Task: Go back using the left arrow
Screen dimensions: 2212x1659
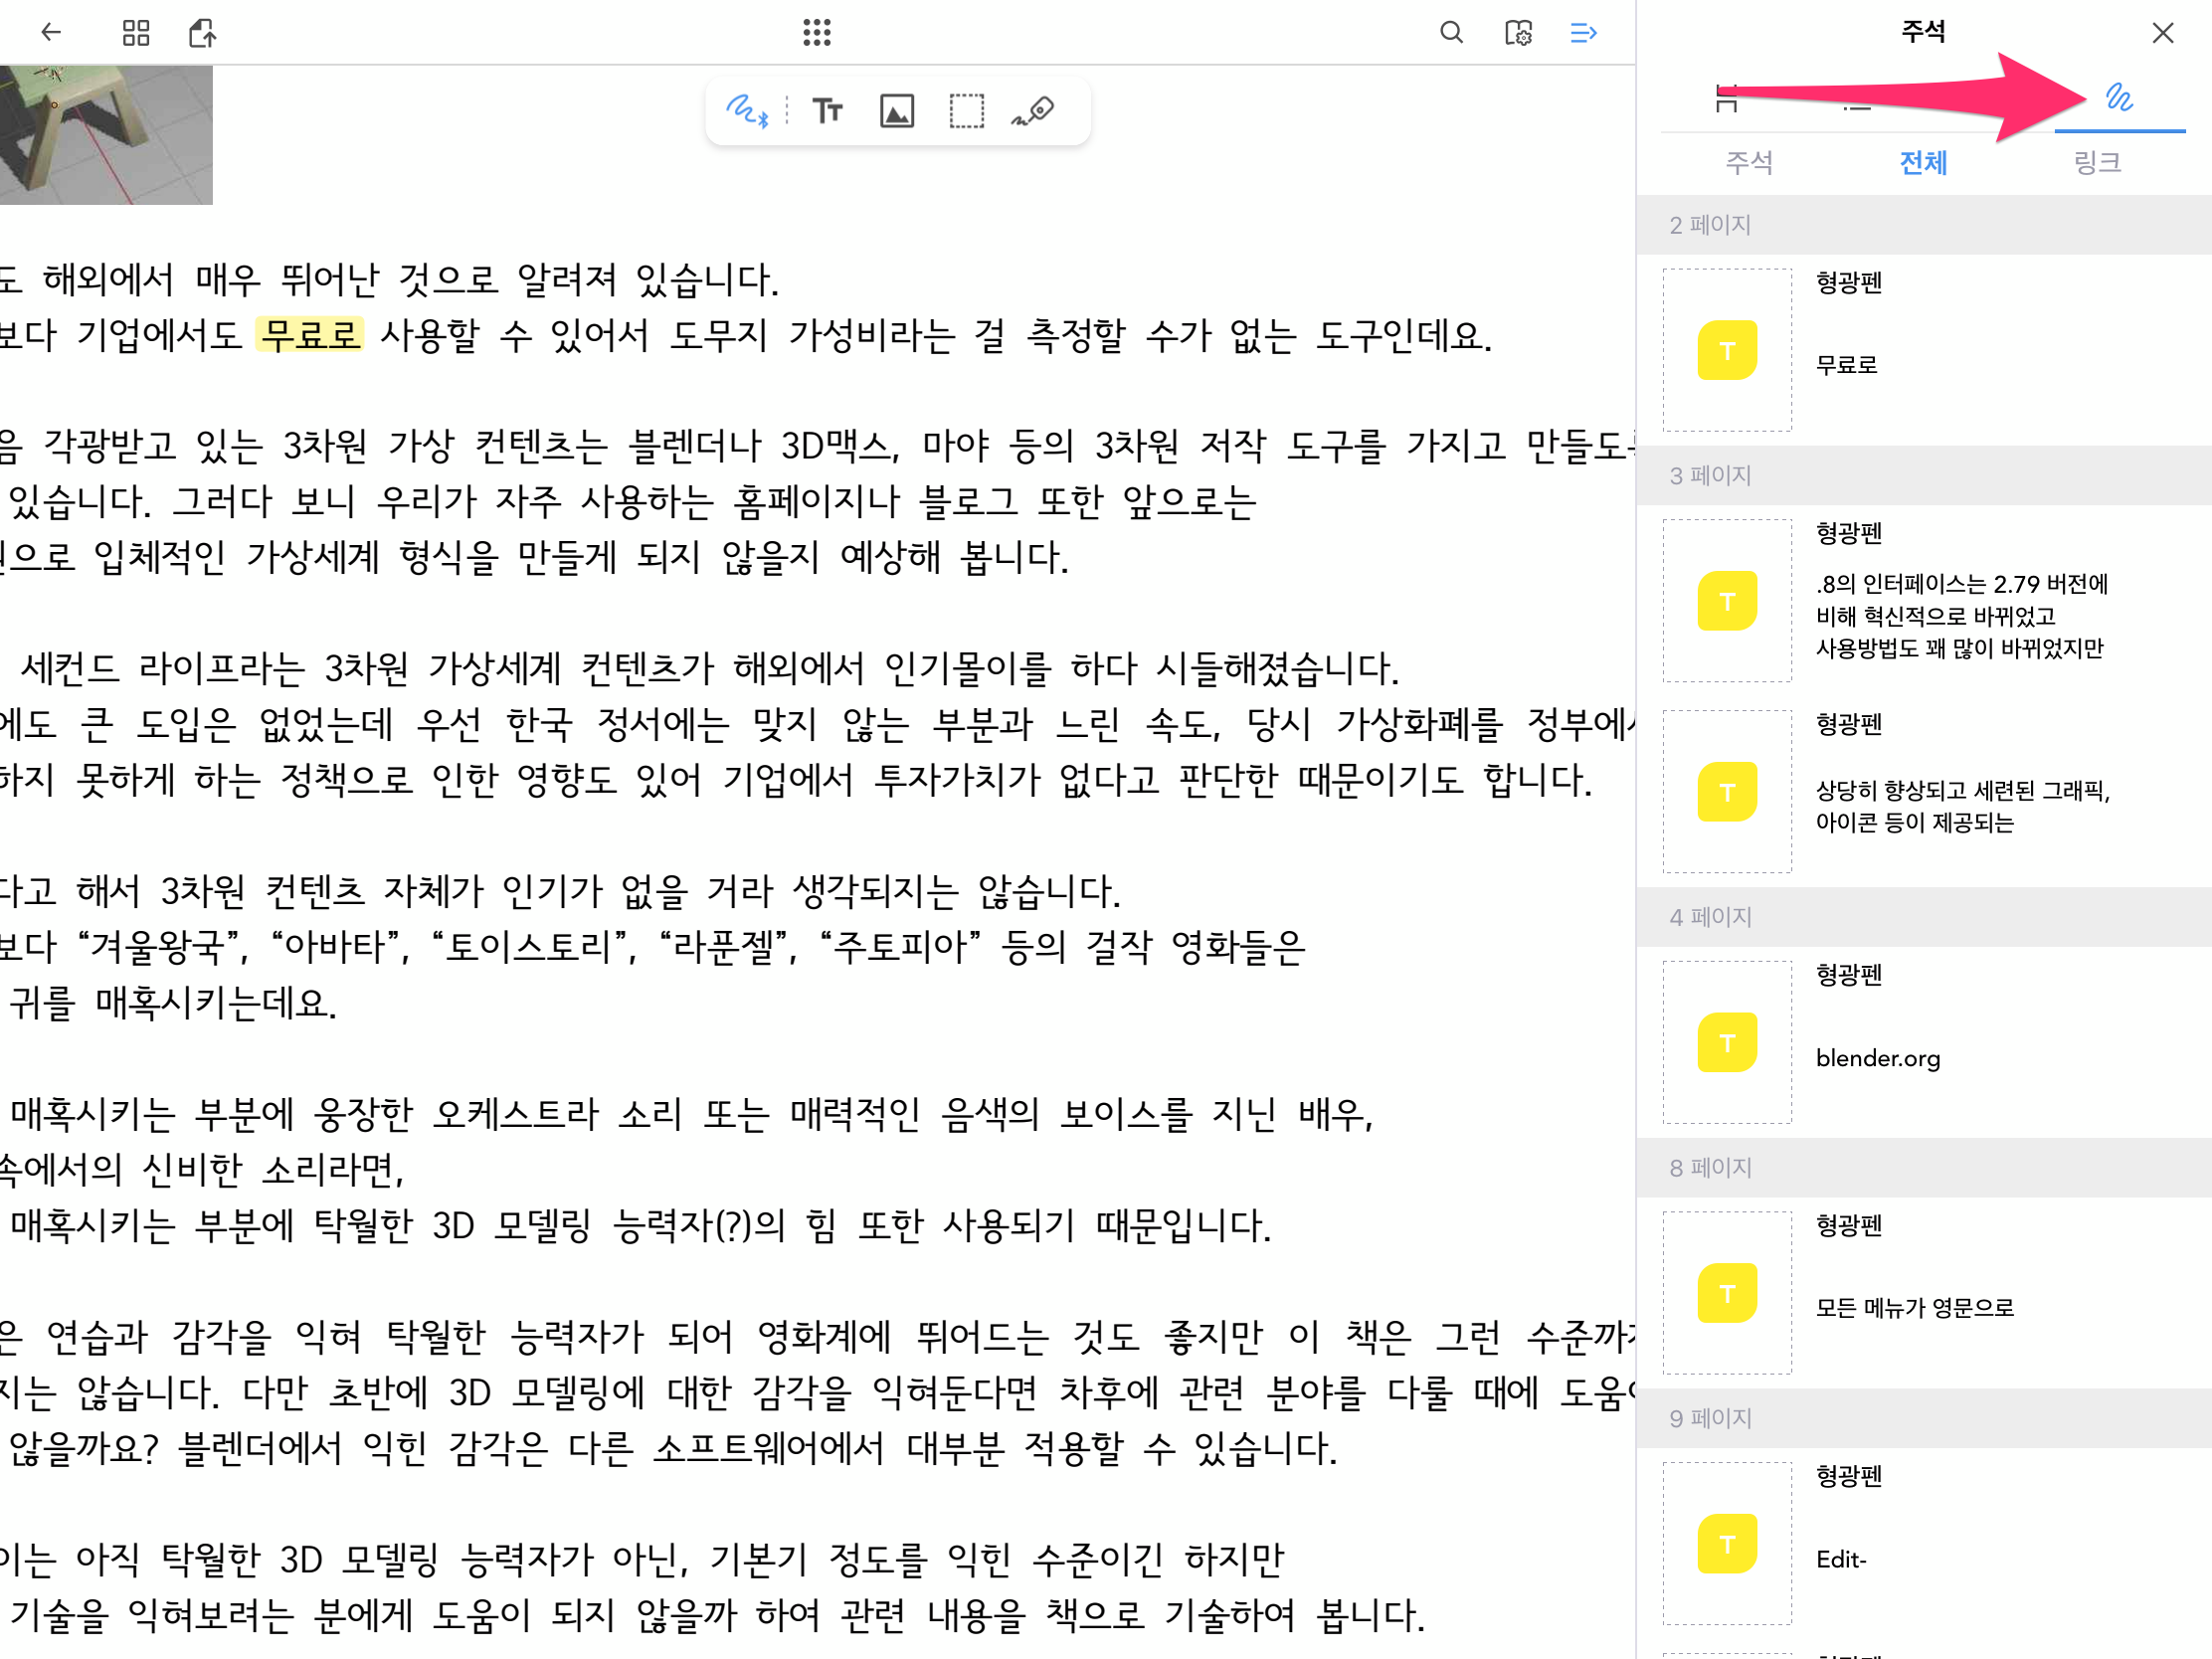Action: pyautogui.click(x=51, y=32)
